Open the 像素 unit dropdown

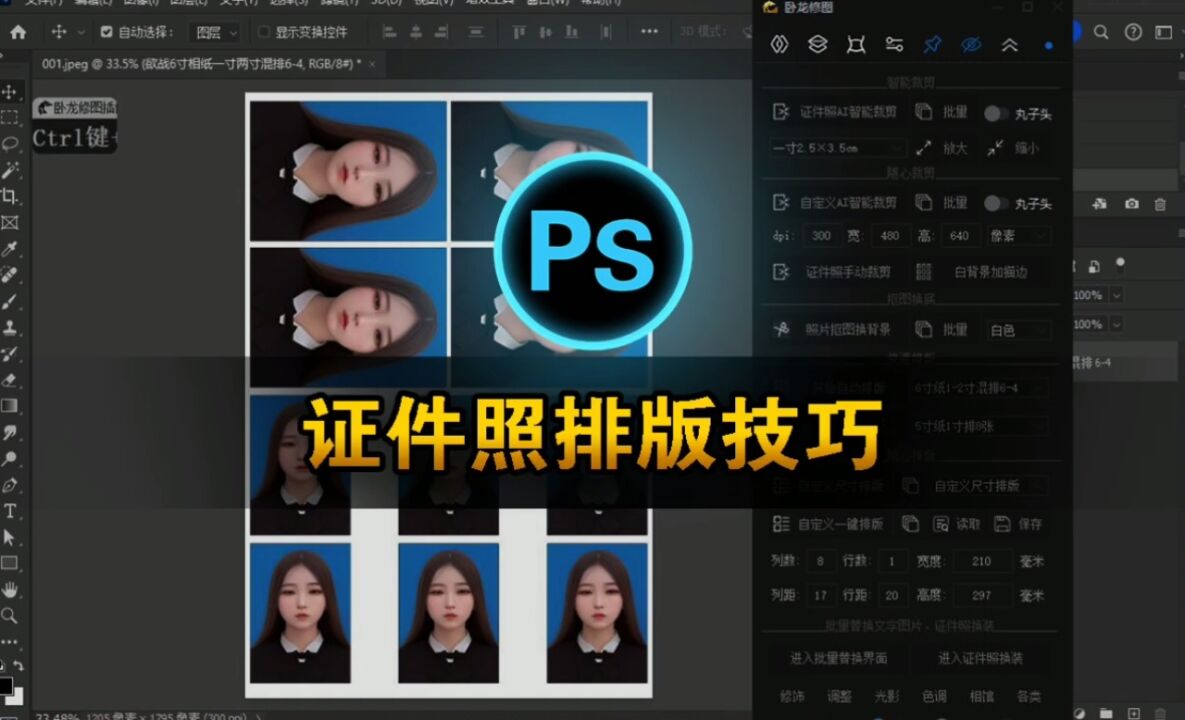pyautogui.click(x=1018, y=236)
